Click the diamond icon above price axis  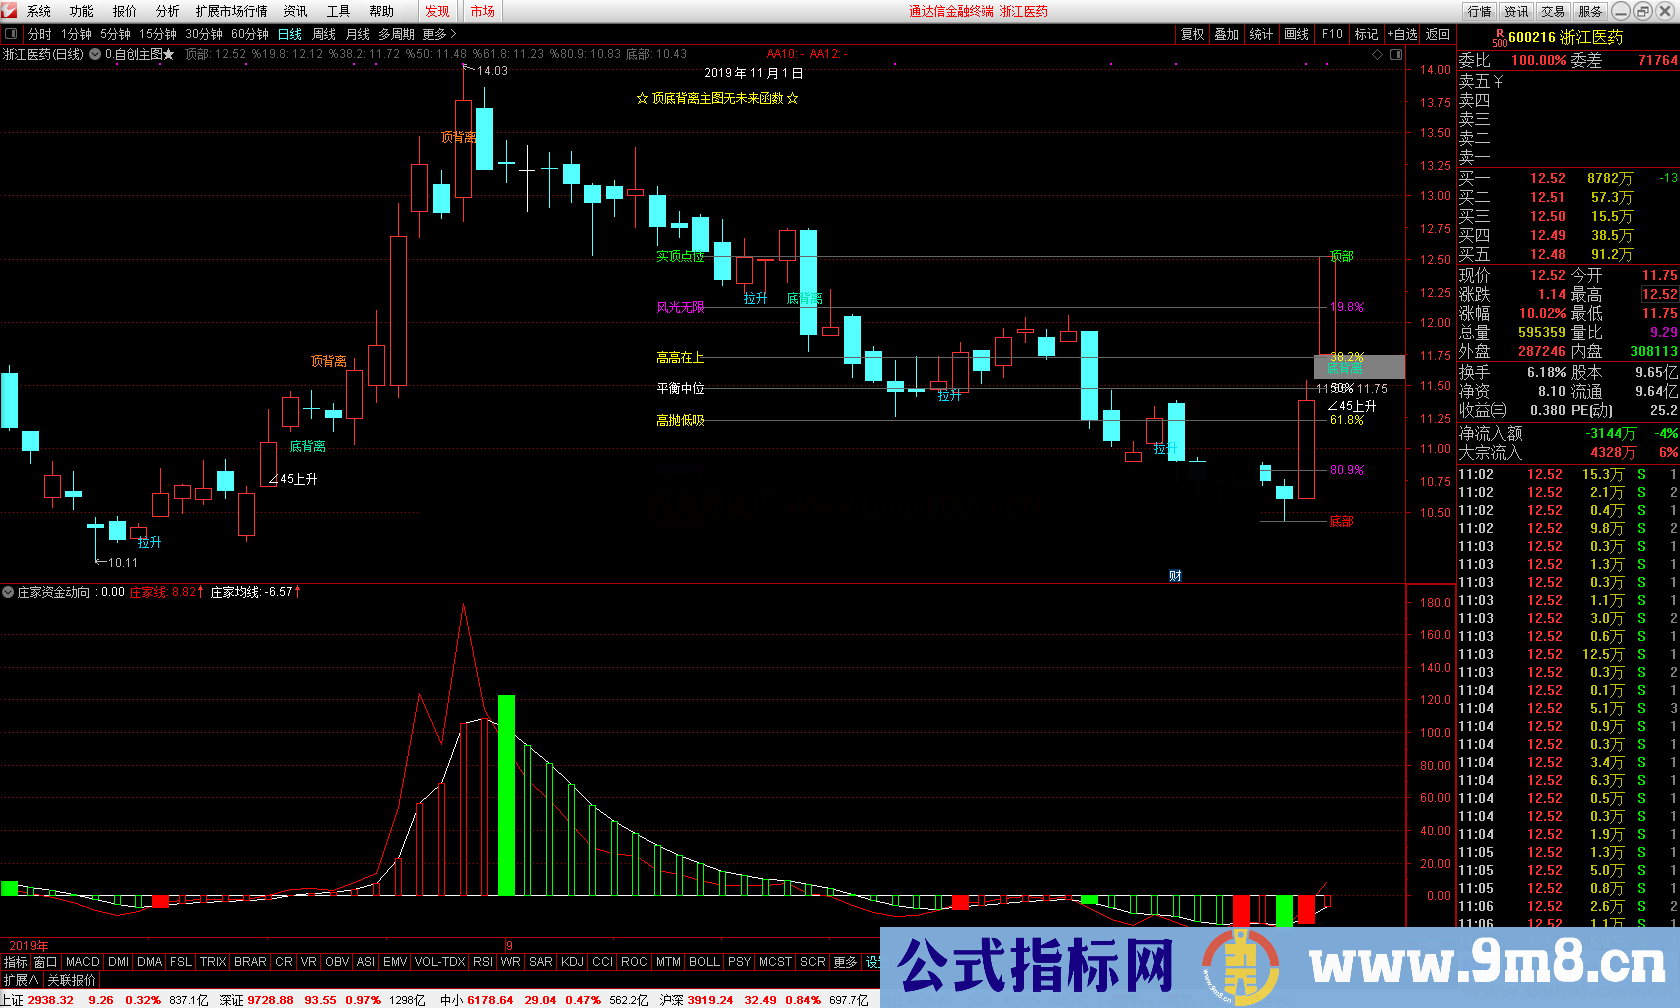(1377, 54)
